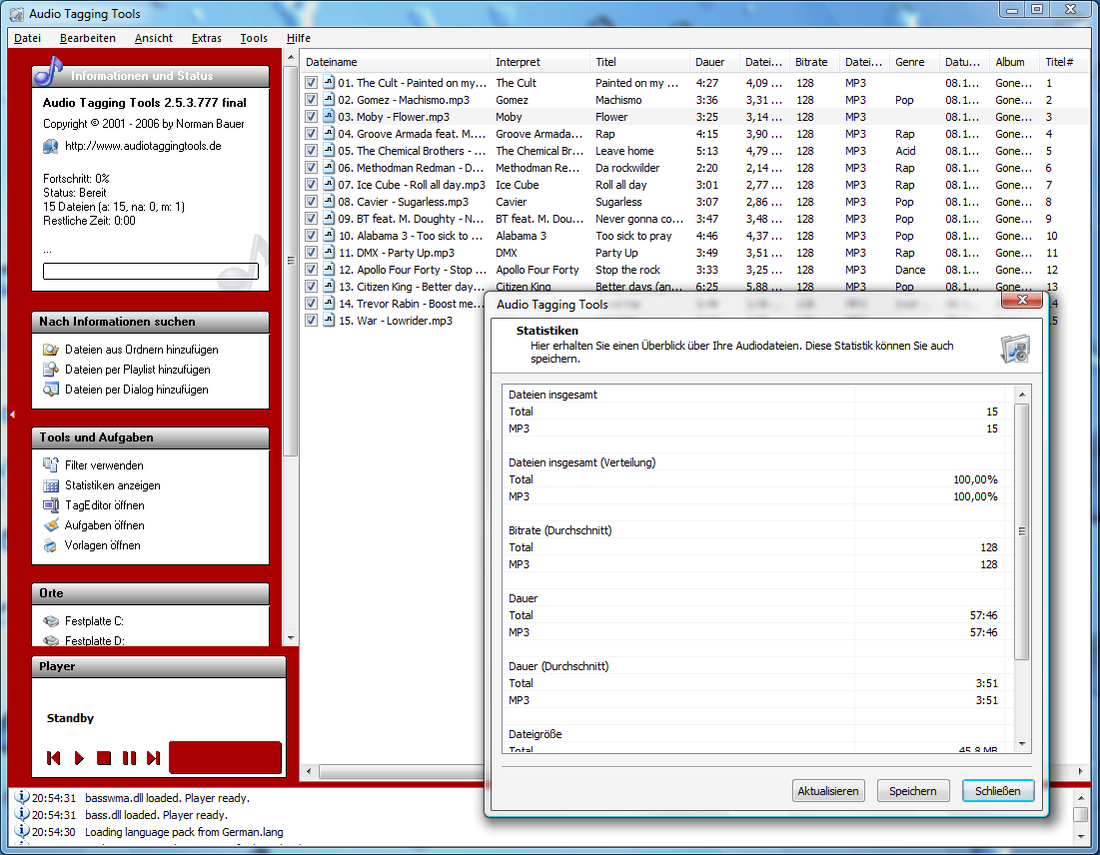Viewport: 1100px width, 855px height.
Task: Click the 'Statistiken anzeigen' icon
Action: coord(51,485)
